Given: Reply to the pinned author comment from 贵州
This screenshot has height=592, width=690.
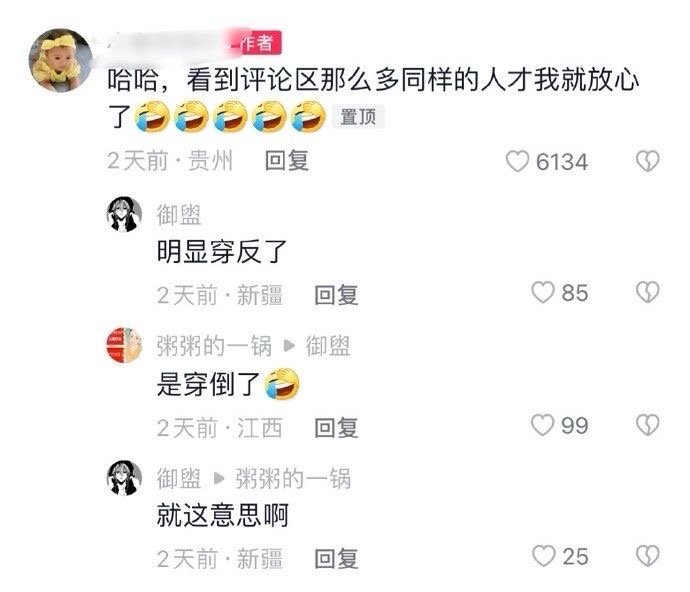Looking at the screenshot, I should pyautogui.click(x=287, y=161).
